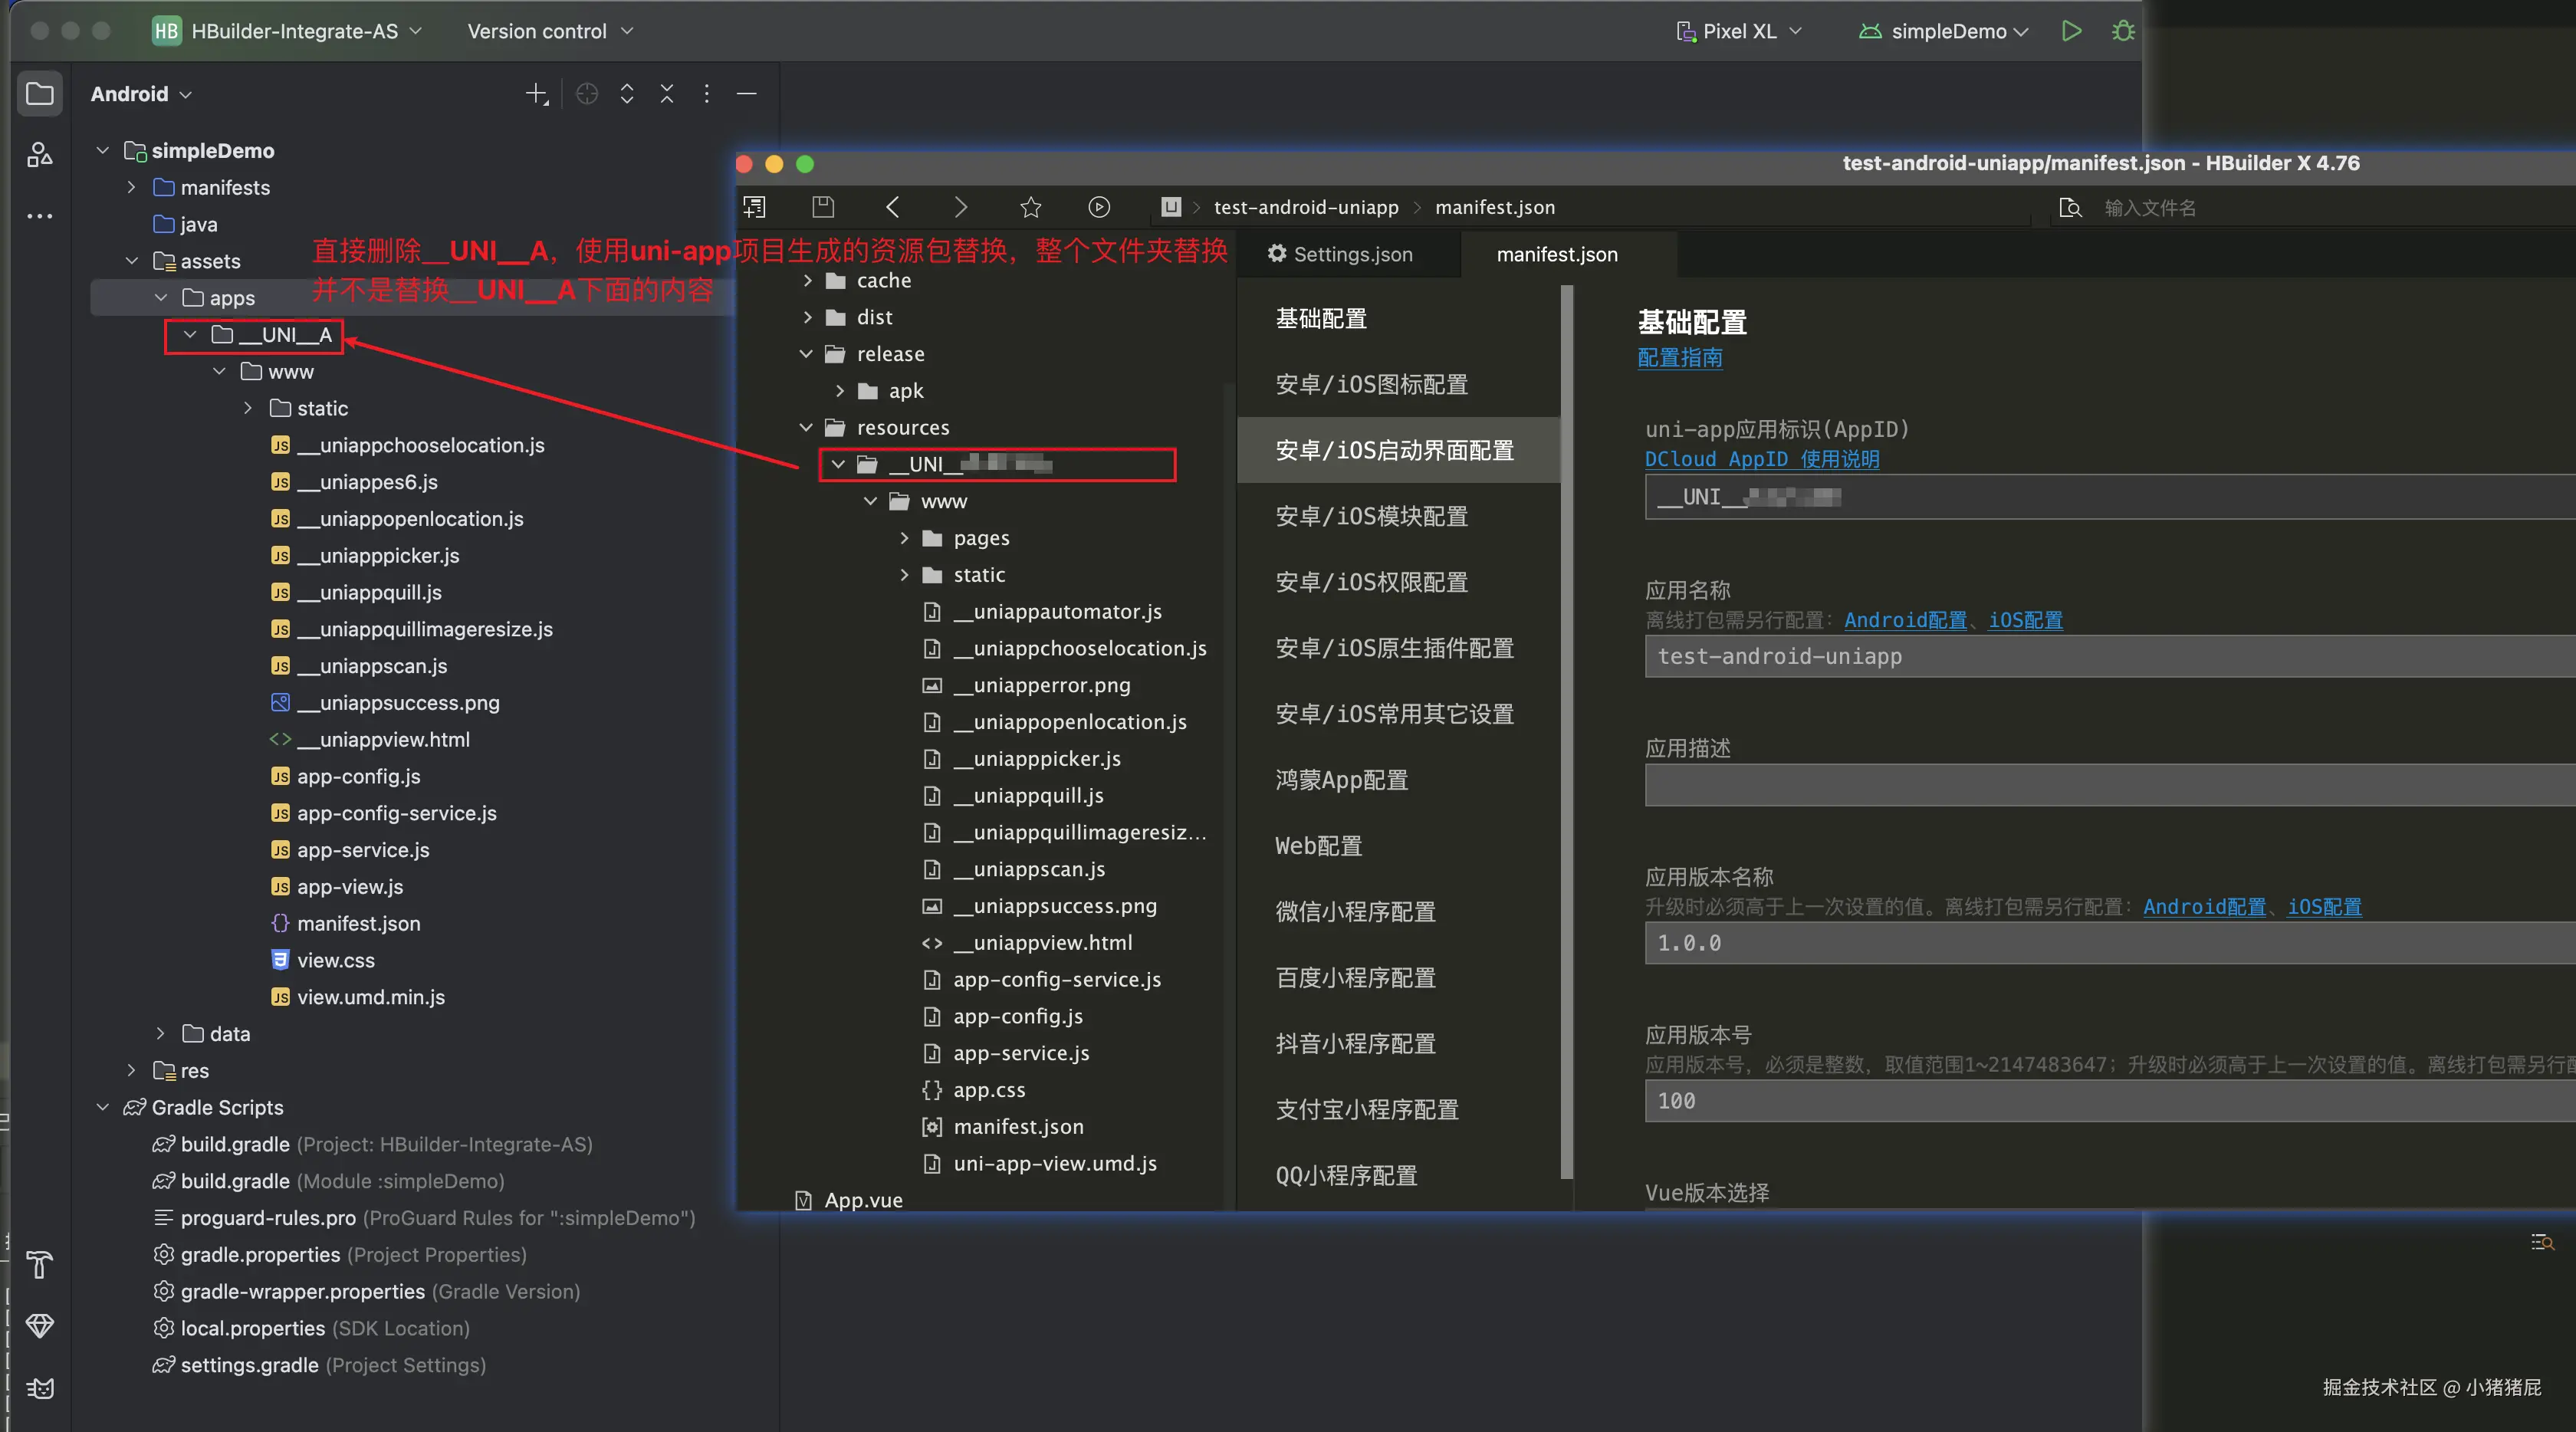Expand the pages folder under www
The width and height of the screenshot is (2576, 1432).
click(x=904, y=538)
